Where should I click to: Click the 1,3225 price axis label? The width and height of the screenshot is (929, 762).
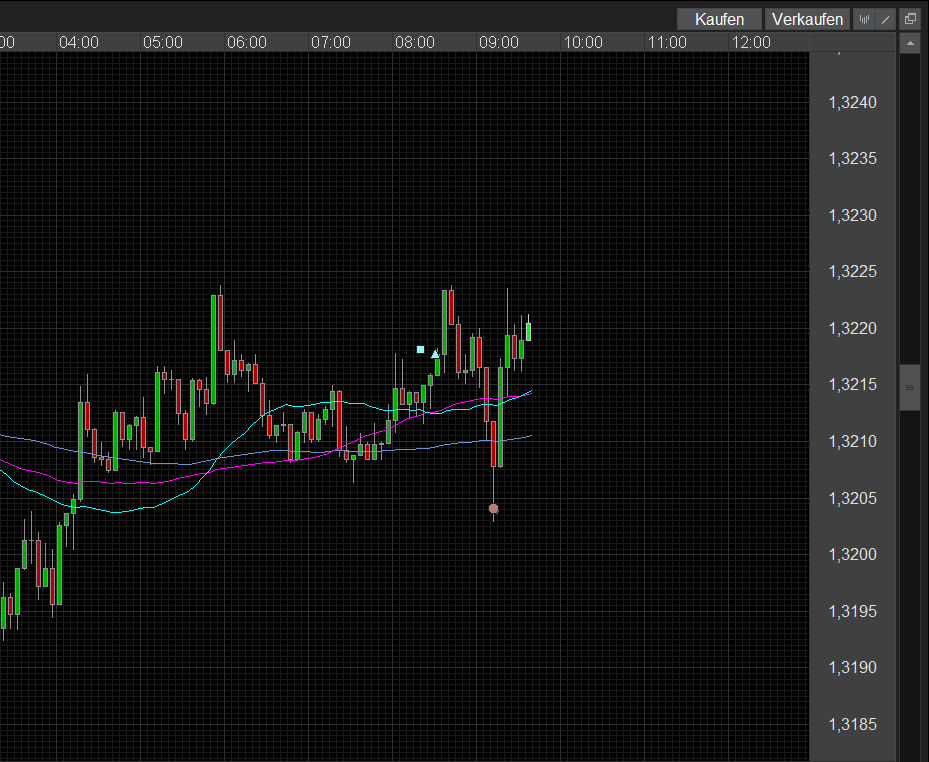point(852,273)
